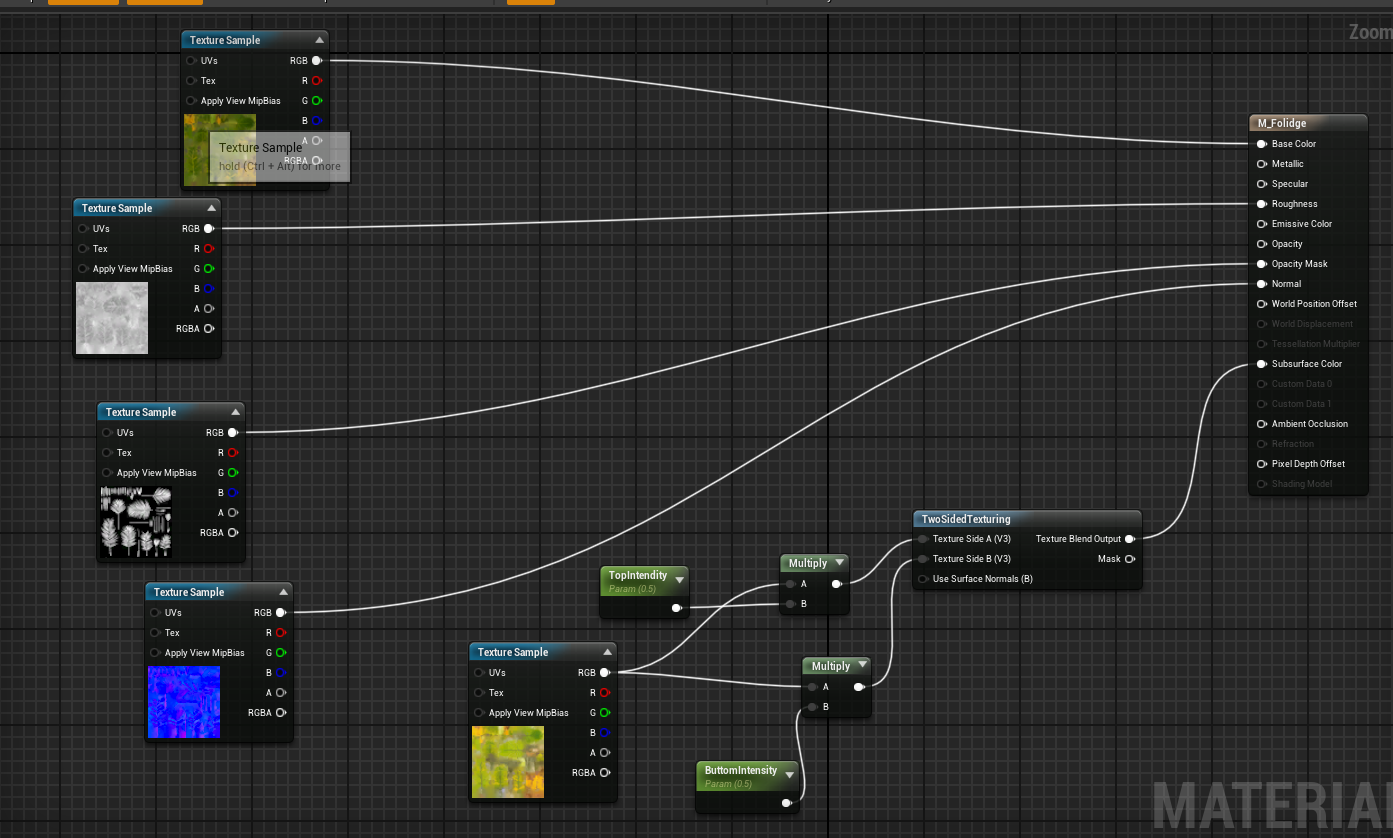Screen dimensions: 1393x838
Task: Click the Mask output pin of TwoSidedTexturing
Action: 1131,559
